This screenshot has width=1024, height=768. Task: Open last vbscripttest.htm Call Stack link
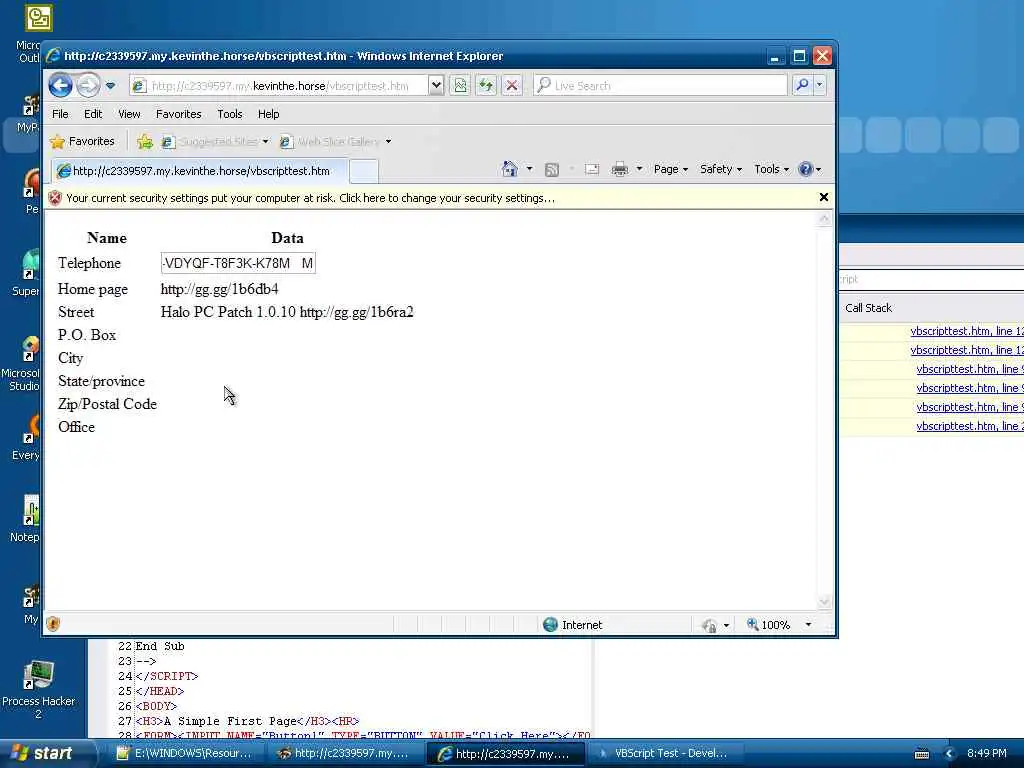coord(970,426)
